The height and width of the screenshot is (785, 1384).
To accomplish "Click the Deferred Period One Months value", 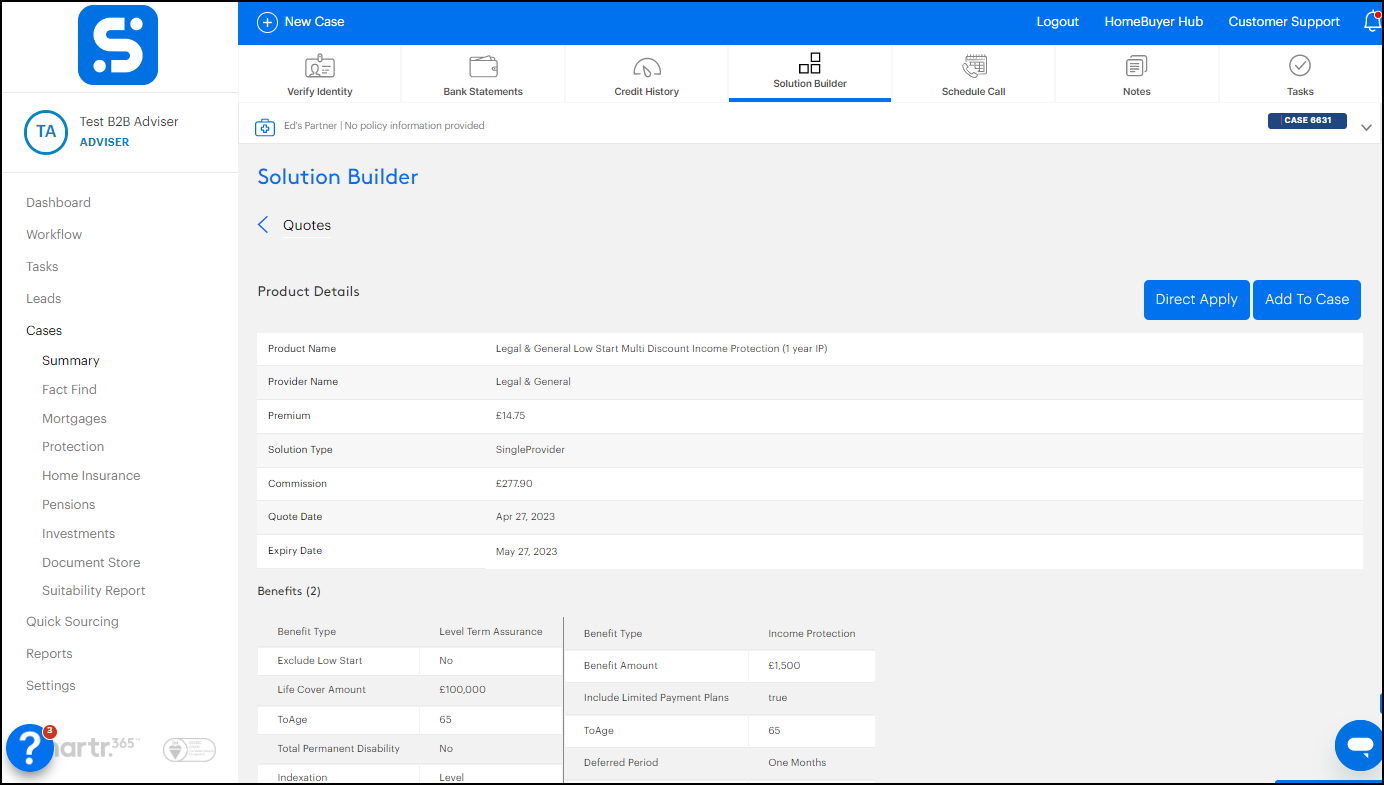I will 797,763.
